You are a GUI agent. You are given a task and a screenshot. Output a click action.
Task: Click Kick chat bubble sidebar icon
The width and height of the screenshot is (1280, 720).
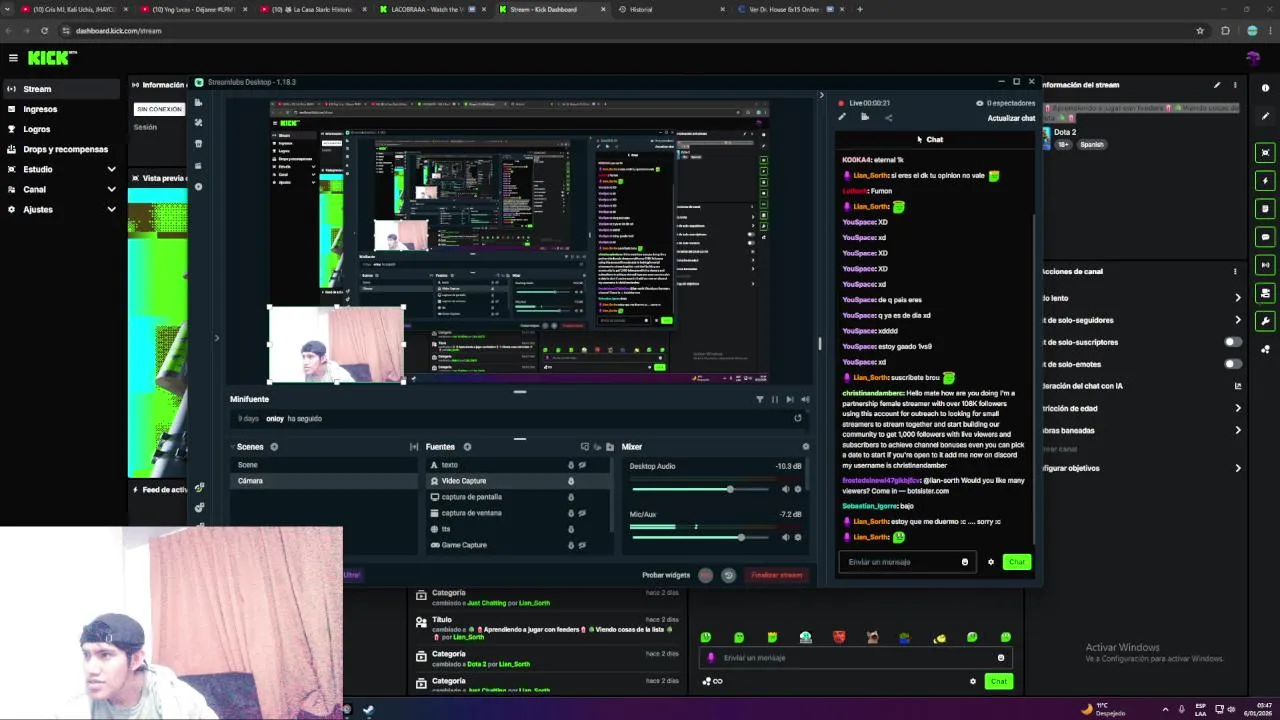[1266, 237]
